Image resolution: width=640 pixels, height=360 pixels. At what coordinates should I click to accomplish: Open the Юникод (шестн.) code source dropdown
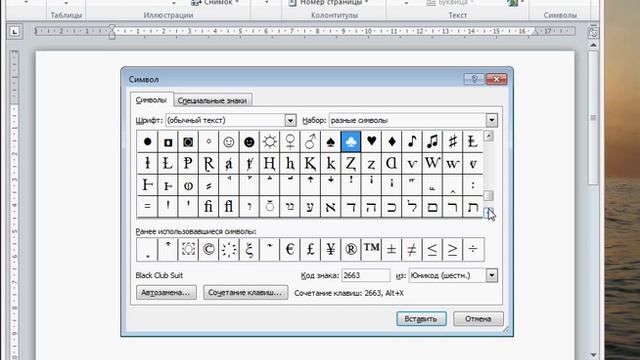(x=492, y=276)
